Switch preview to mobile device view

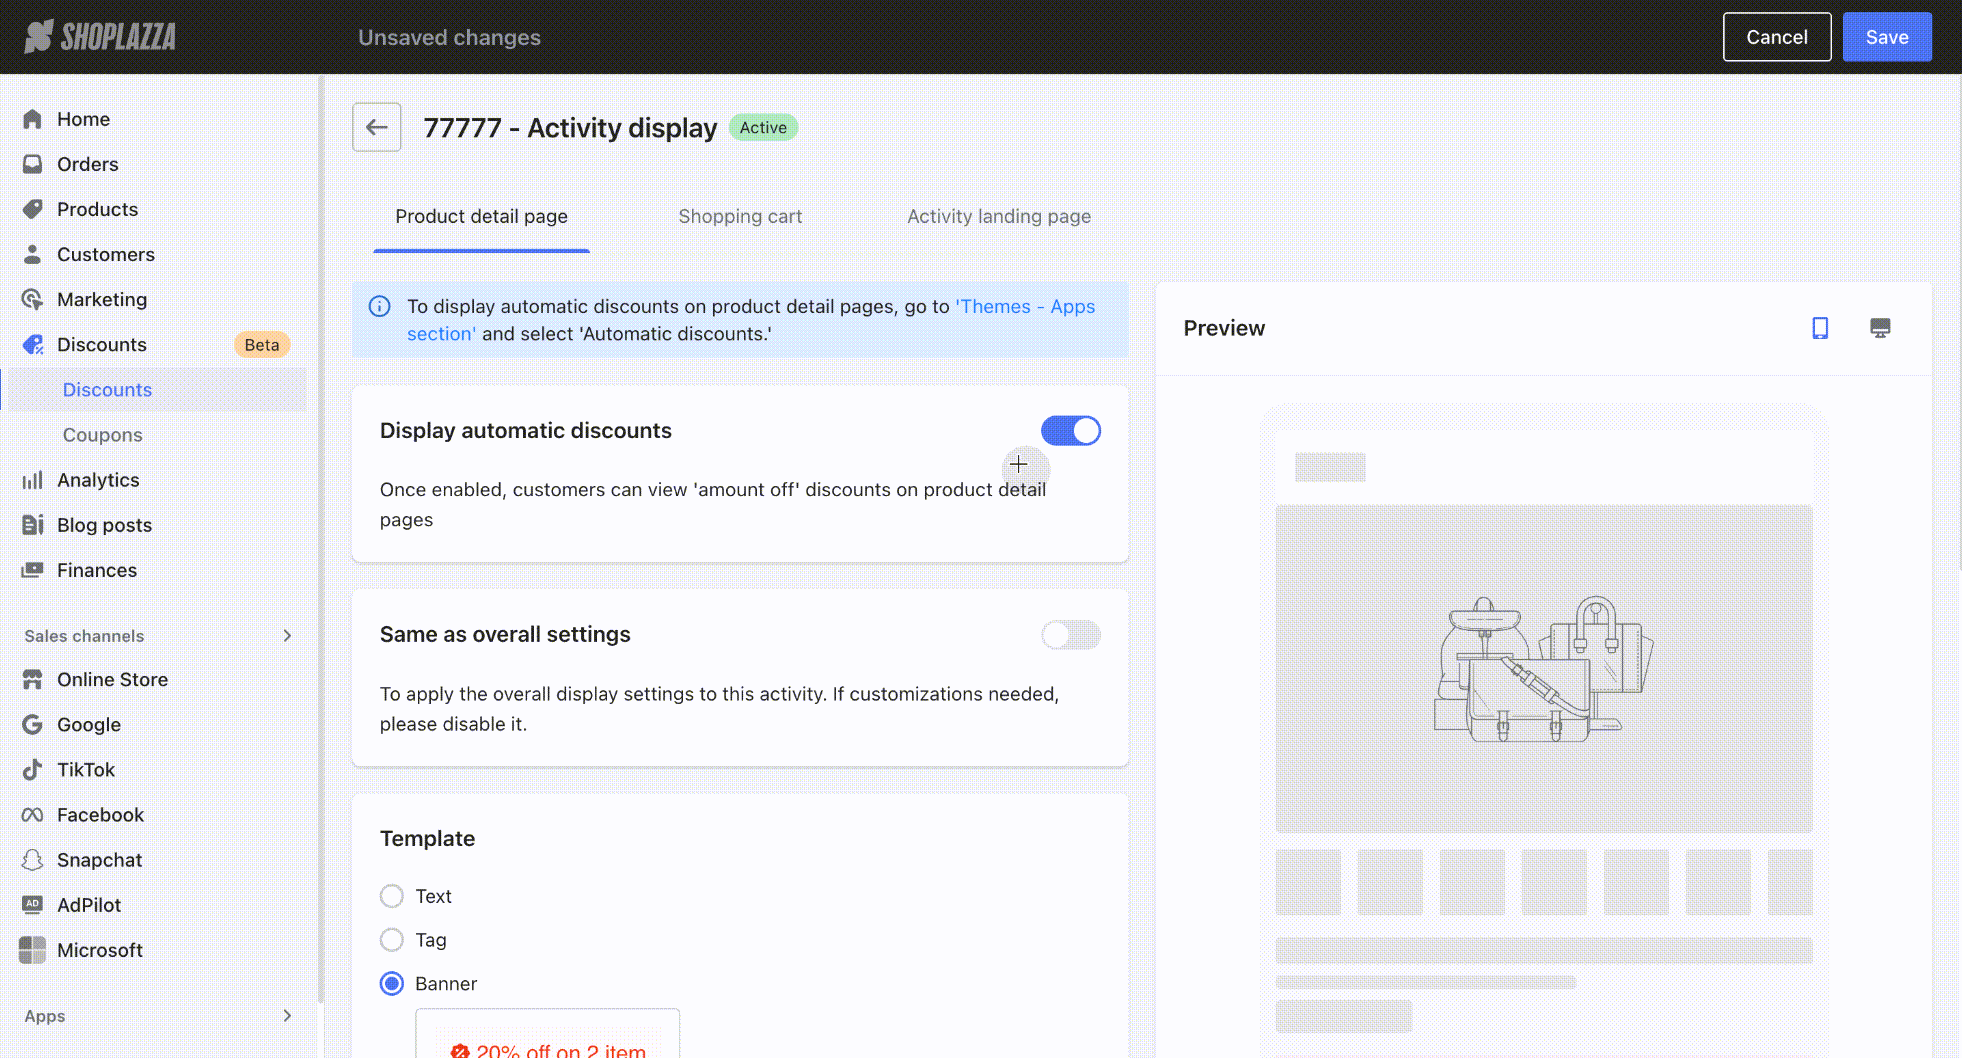click(1820, 328)
